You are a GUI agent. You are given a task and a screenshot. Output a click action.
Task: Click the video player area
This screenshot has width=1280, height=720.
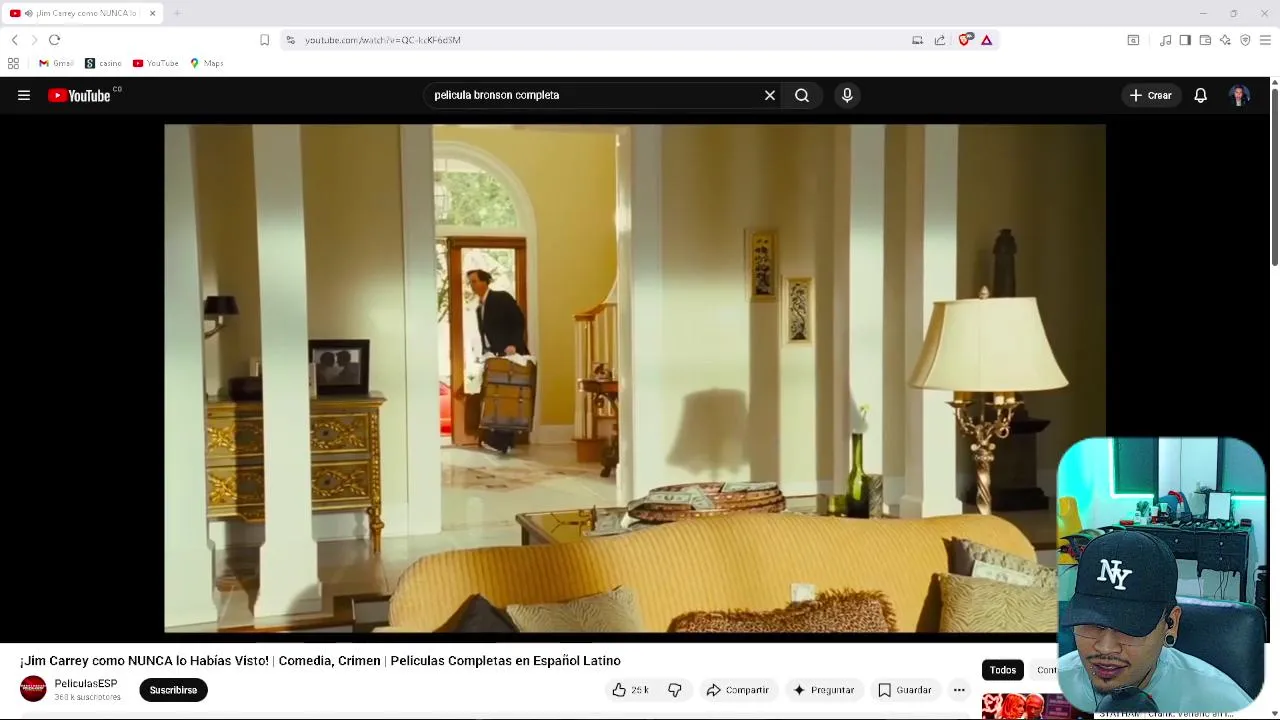635,378
